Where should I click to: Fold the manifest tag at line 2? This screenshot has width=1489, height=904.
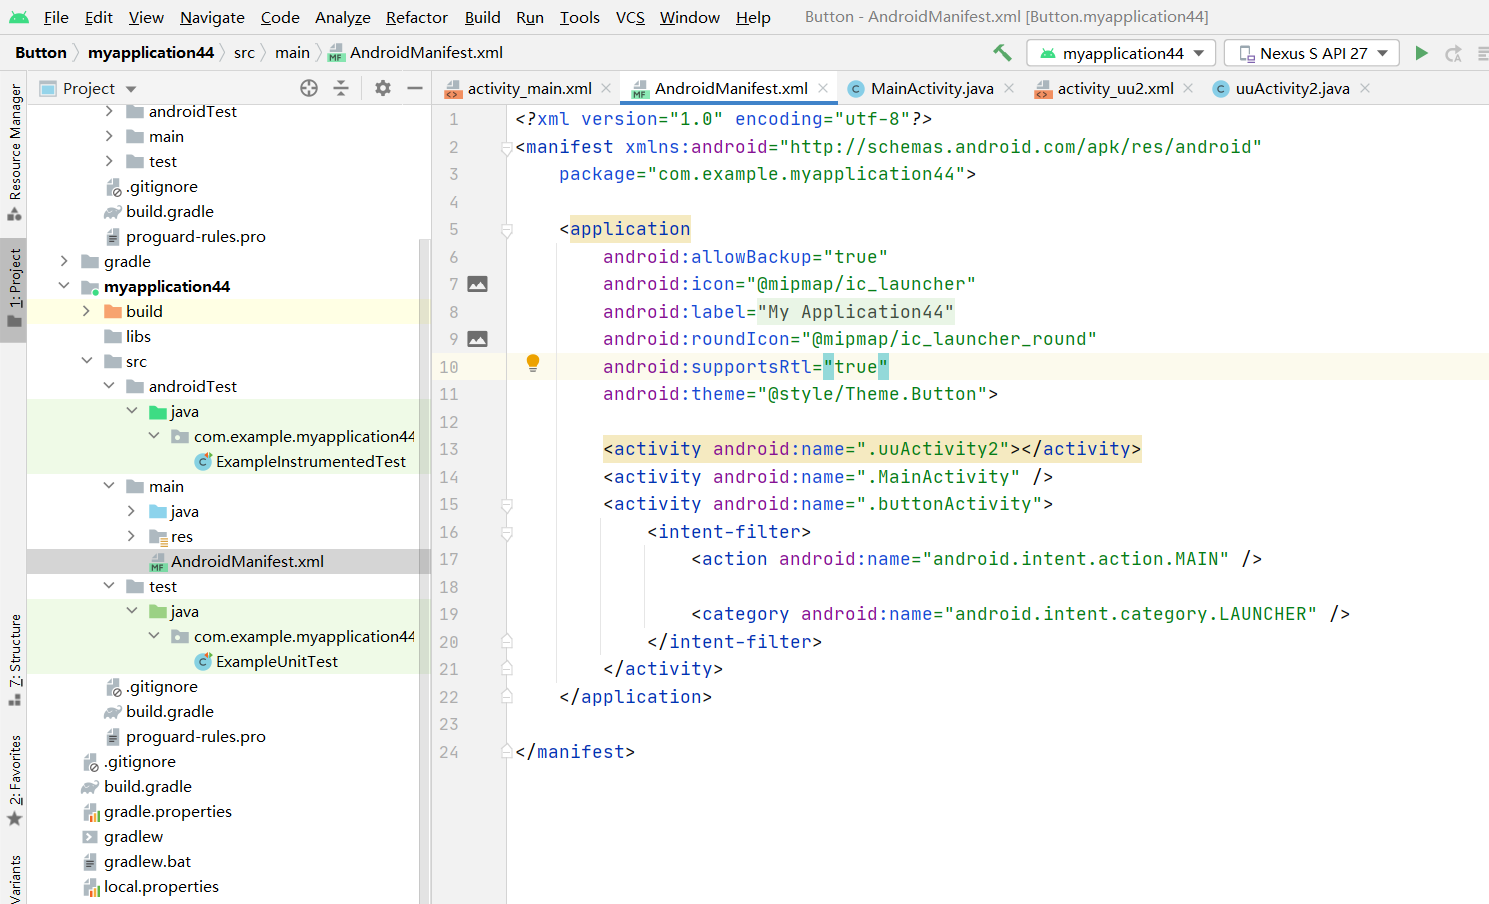click(x=507, y=148)
